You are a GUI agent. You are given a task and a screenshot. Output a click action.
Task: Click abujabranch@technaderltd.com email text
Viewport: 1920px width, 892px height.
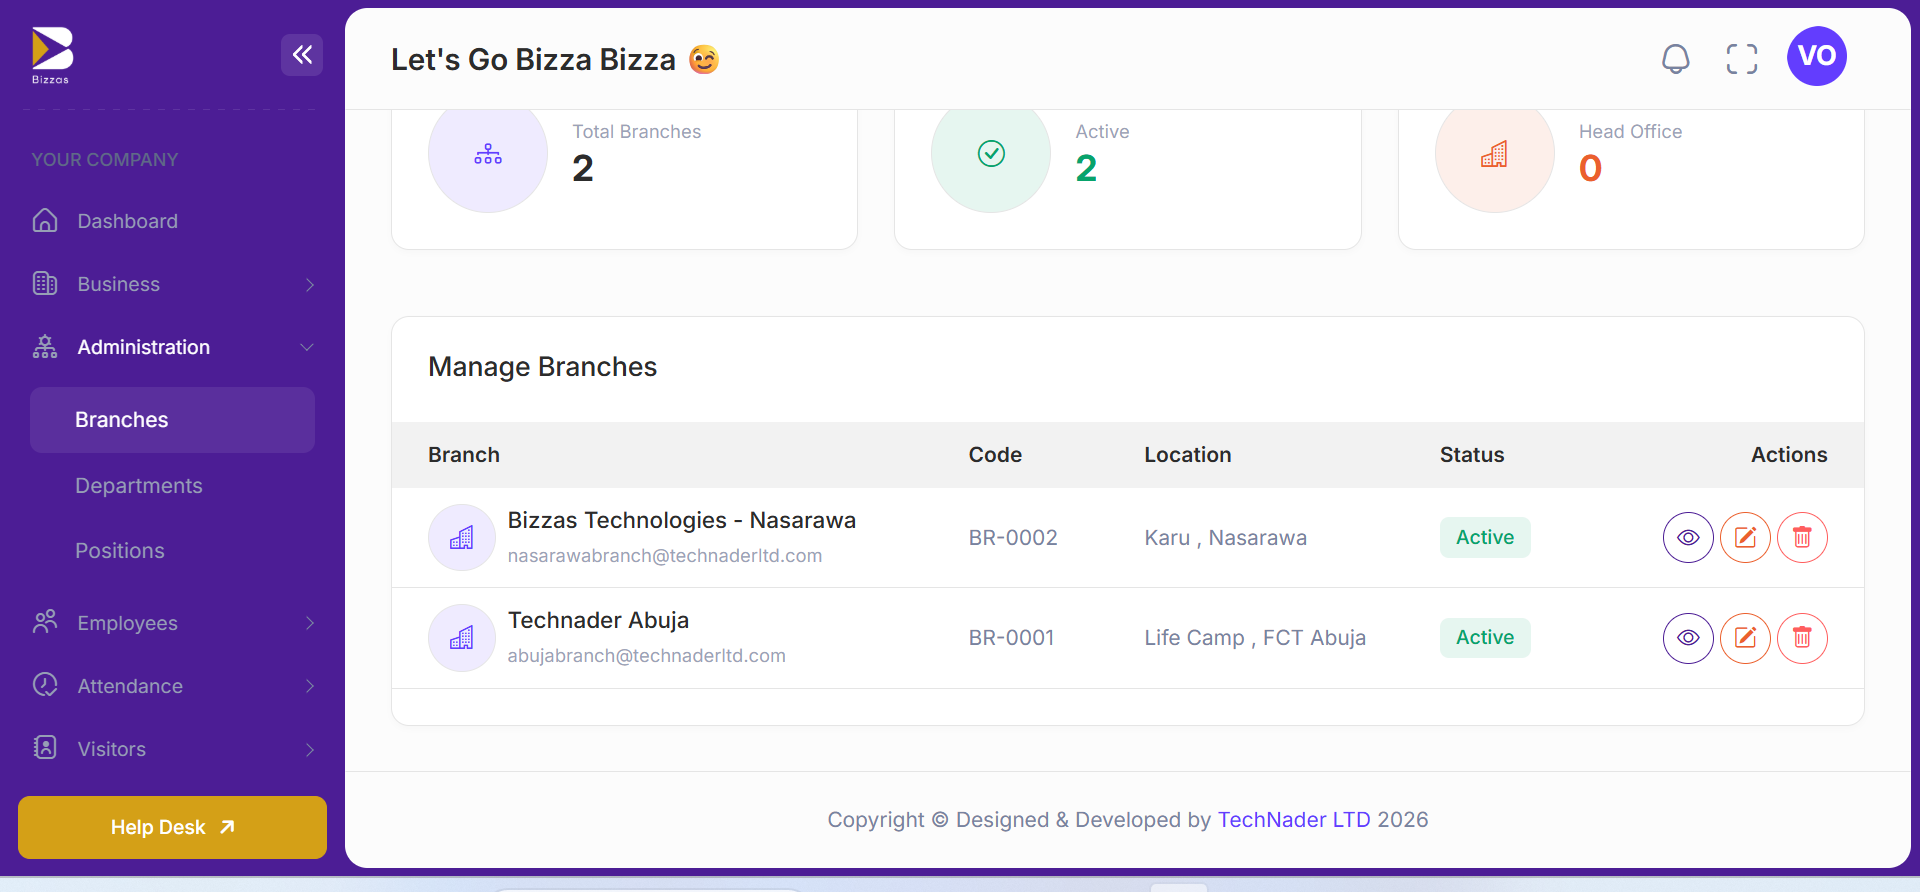coord(647,656)
